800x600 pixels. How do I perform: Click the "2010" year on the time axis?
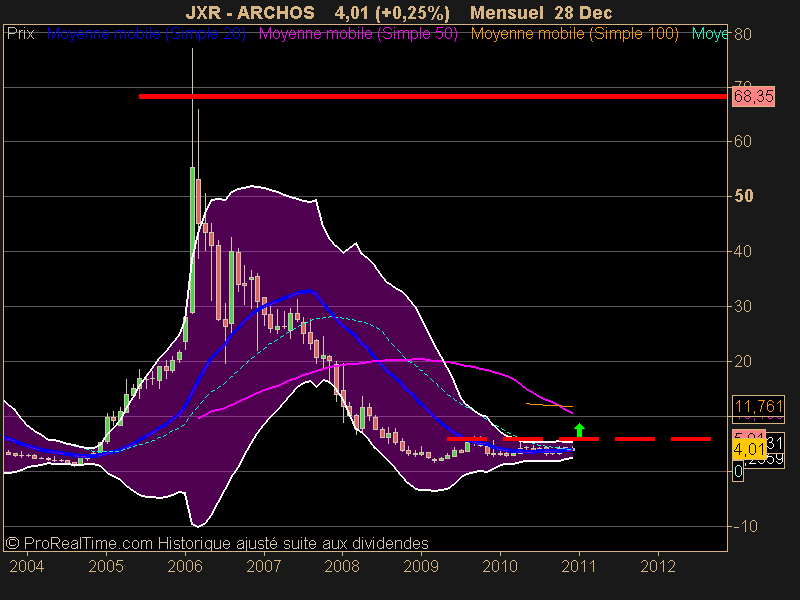point(500,566)
